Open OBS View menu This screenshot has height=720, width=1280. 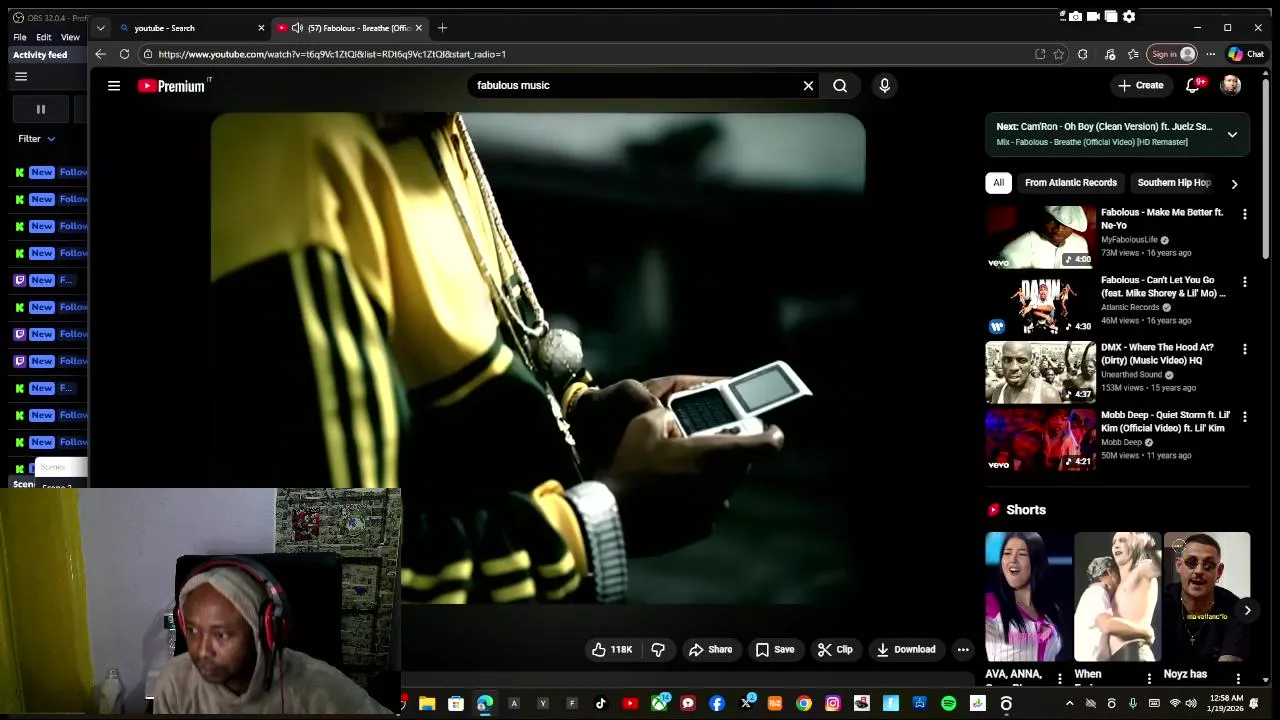click(70, 37)
